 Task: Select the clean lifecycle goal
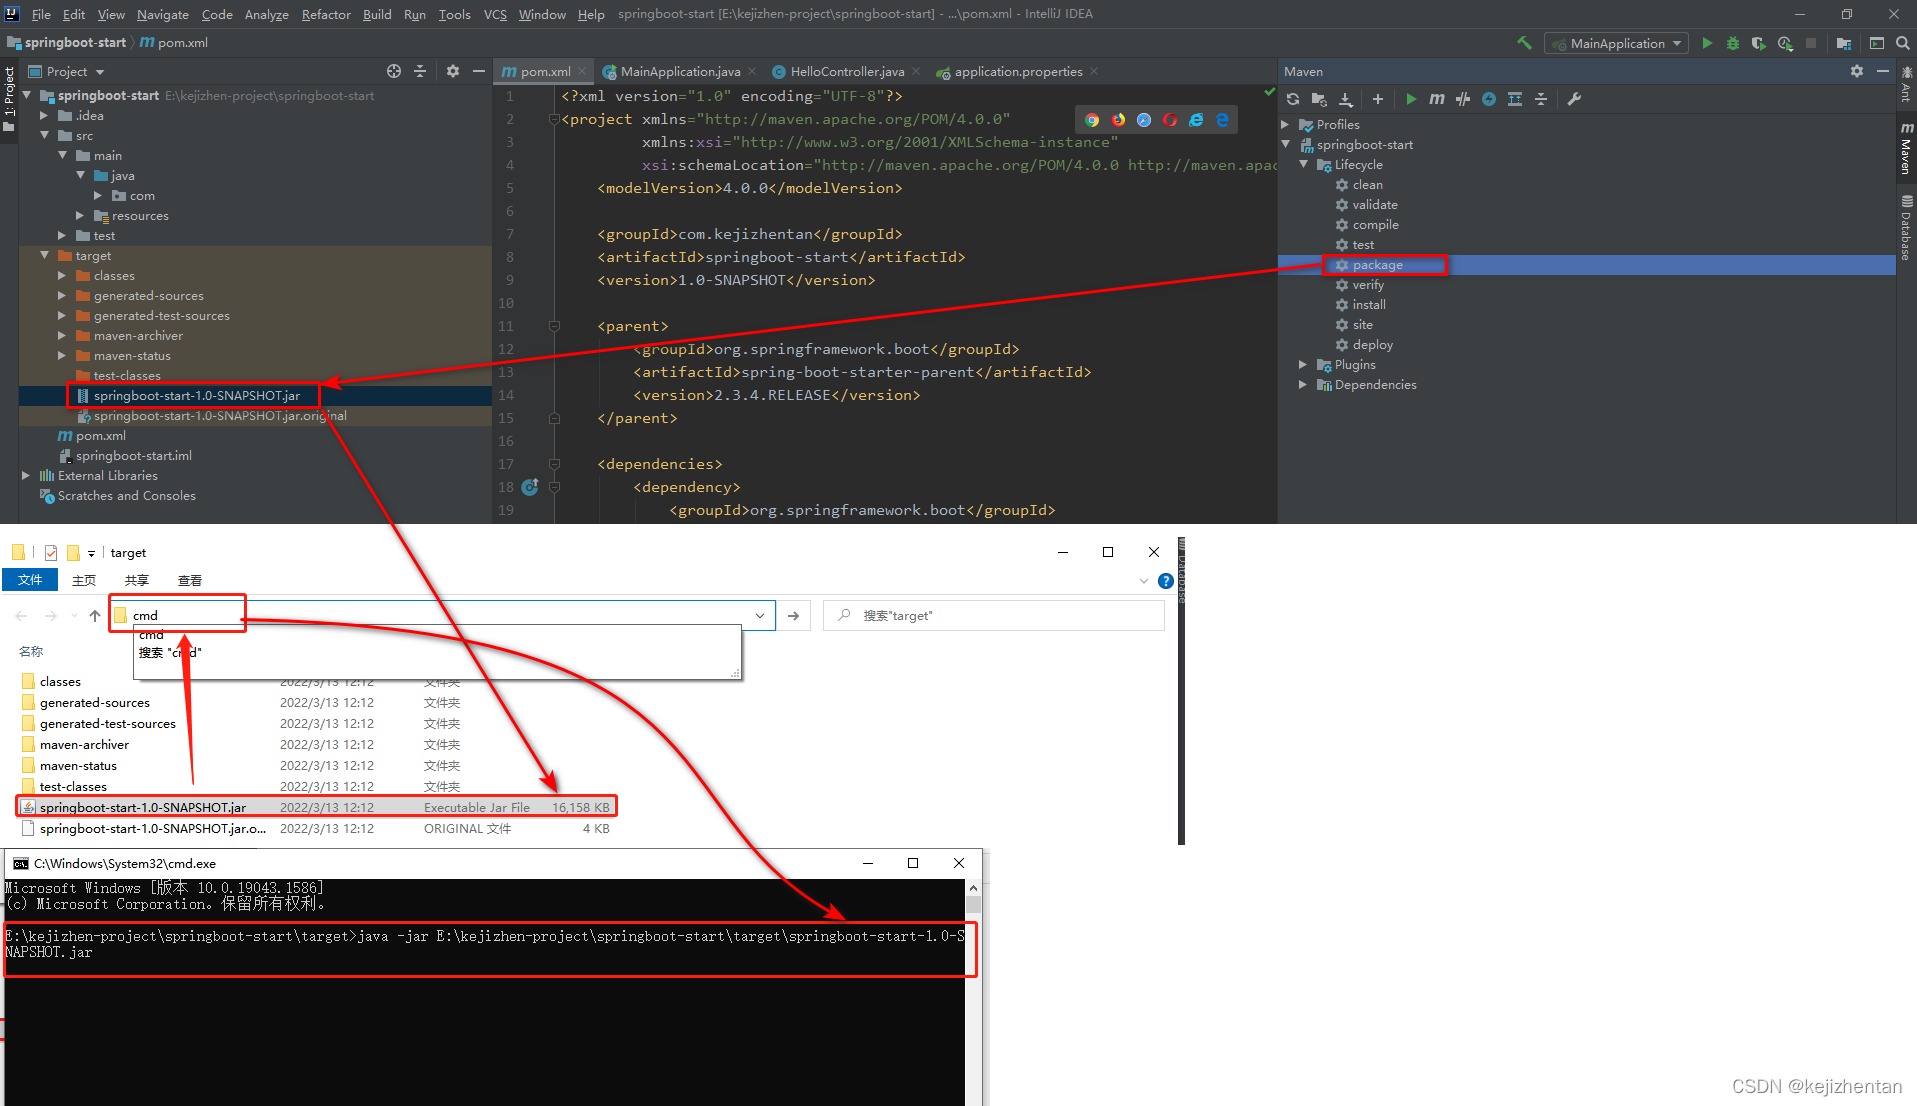point(1367,185)
